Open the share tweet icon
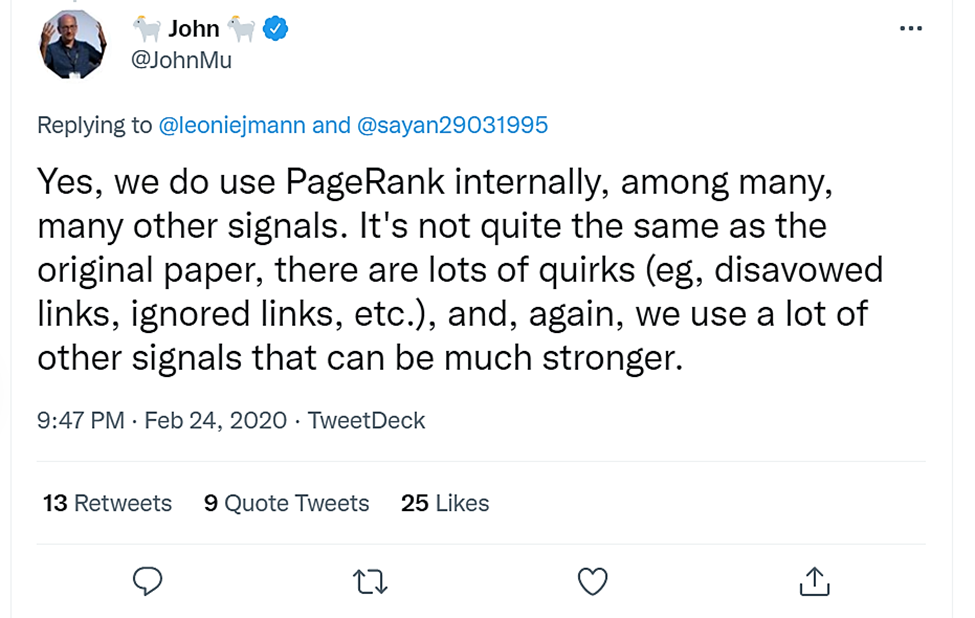975x618 pixels. pyautogui.click(x=815, y=580)
